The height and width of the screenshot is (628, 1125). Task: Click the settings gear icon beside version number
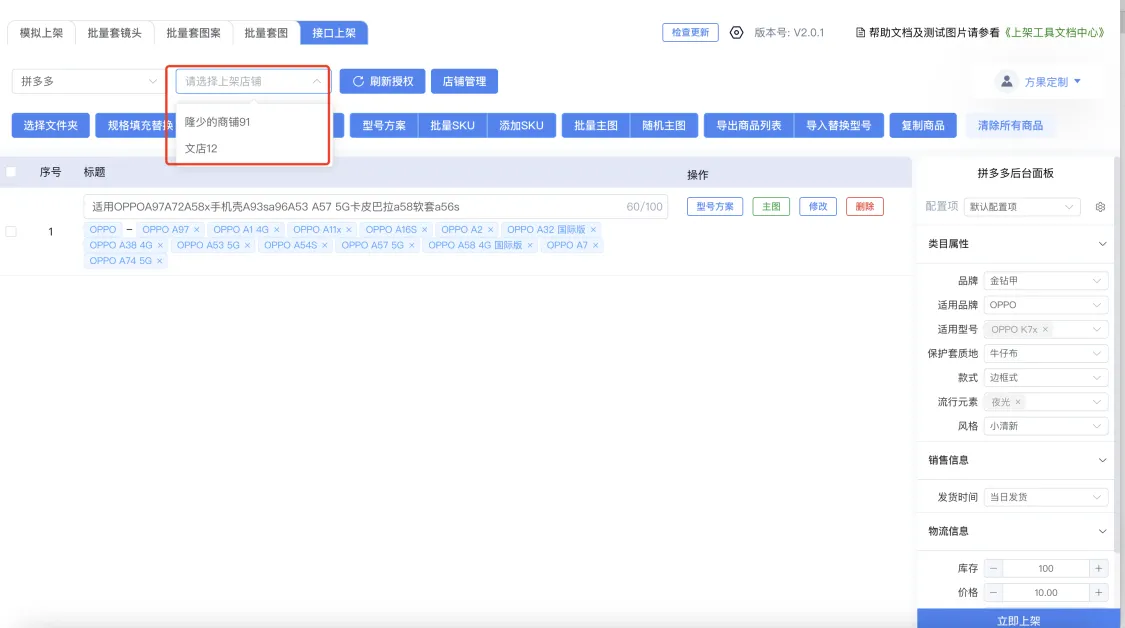pyautogui.click(x=737, y=32)
